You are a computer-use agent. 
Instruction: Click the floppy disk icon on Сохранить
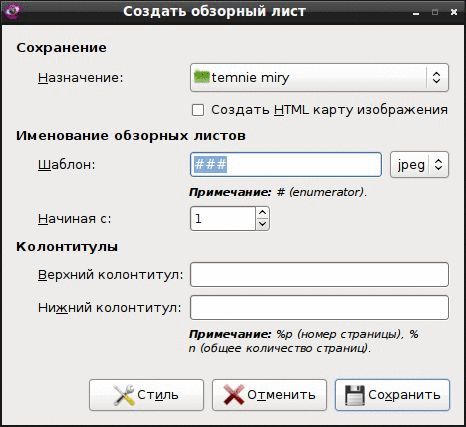[x=355, y=395]
